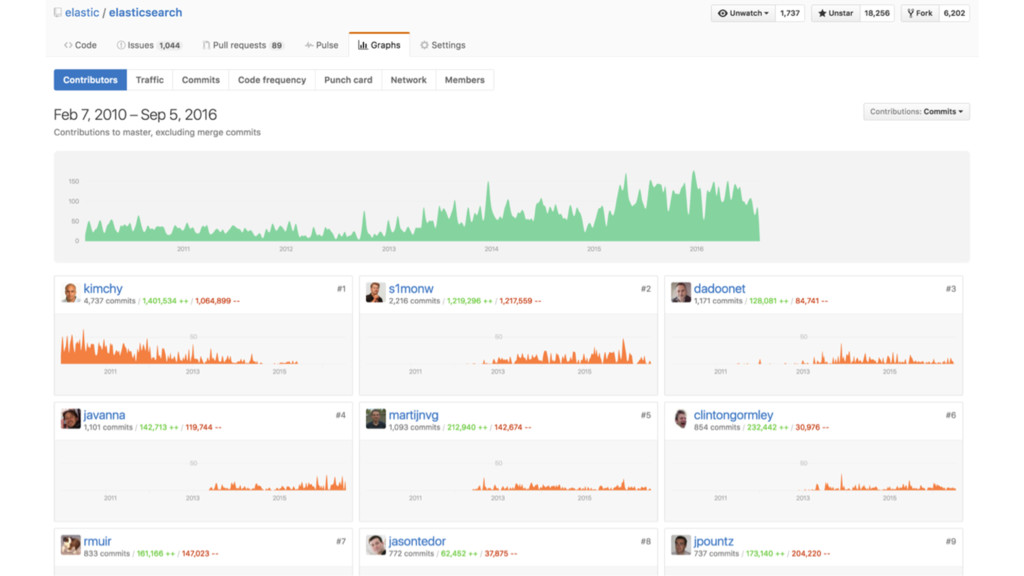Click the Issues count badge 1,044
This screenshot has height=576, width=1024.
[169, 45]
